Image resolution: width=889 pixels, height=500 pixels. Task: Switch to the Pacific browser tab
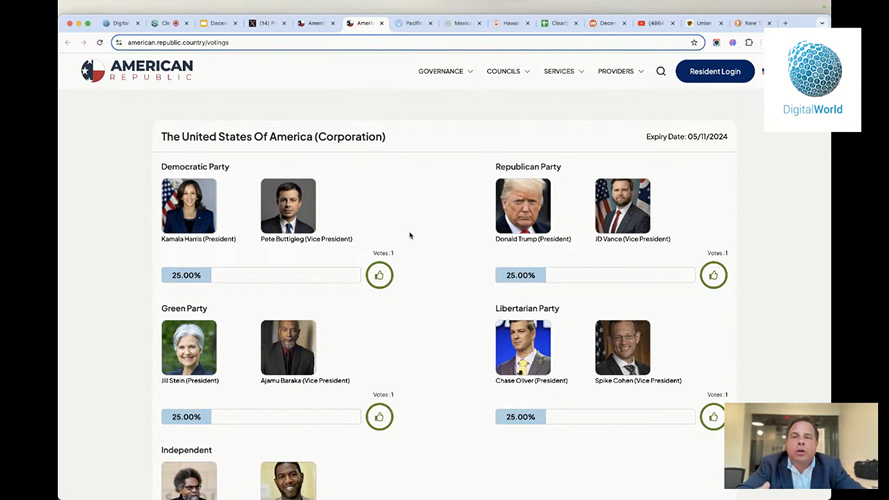412,23
